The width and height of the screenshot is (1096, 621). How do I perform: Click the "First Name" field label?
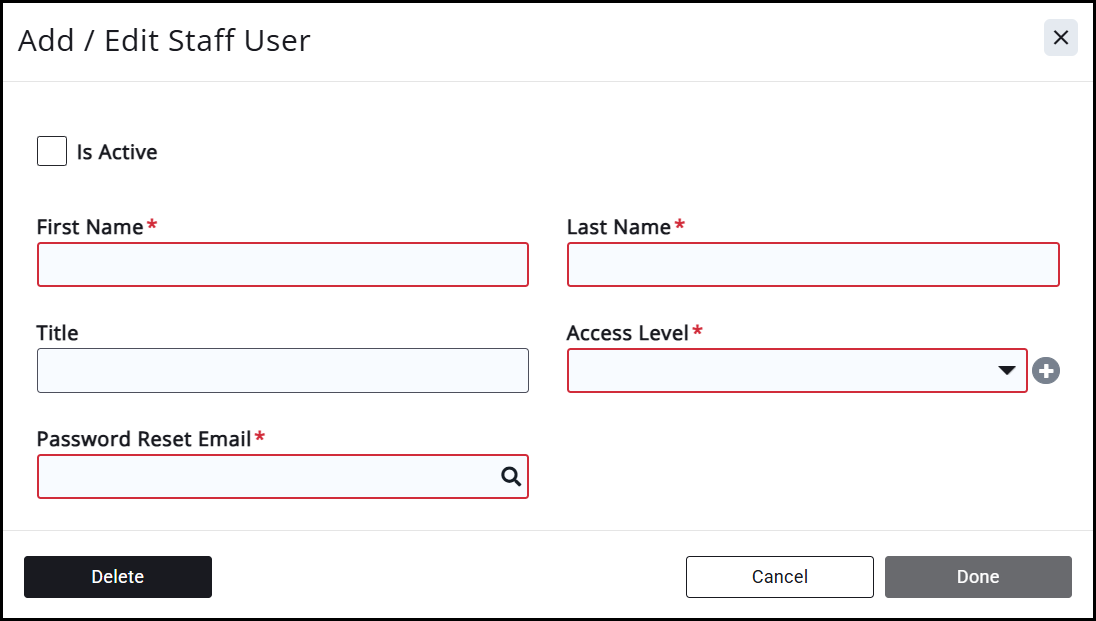90,227
